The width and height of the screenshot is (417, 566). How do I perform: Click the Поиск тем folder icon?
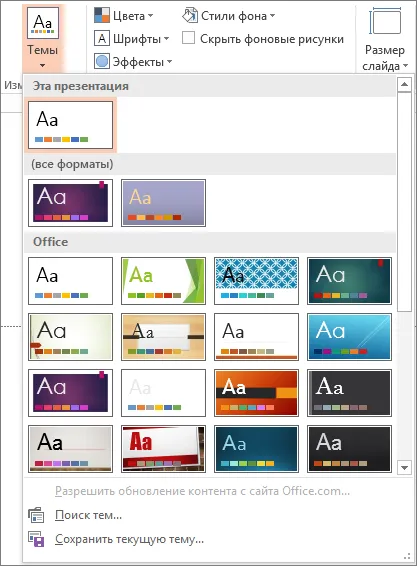[36, 515]
